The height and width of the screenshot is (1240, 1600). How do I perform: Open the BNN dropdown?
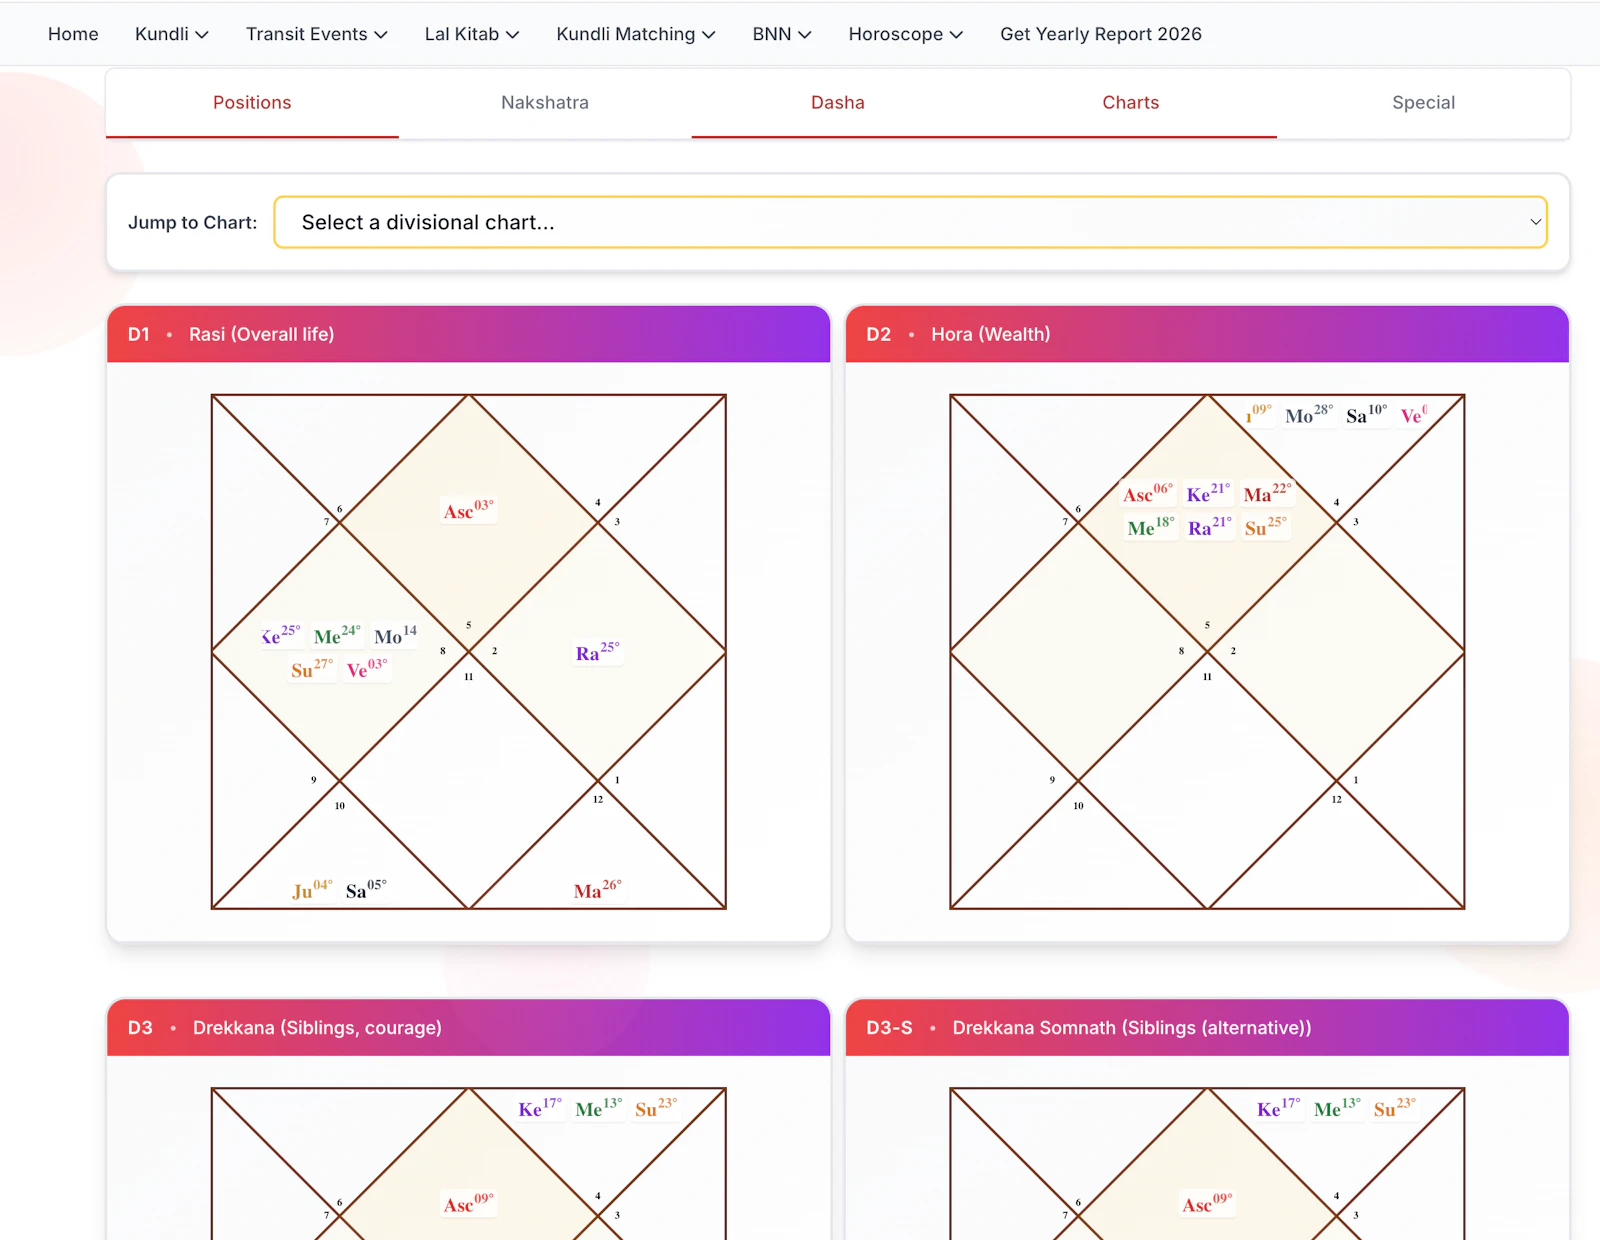tap(780, 33)
